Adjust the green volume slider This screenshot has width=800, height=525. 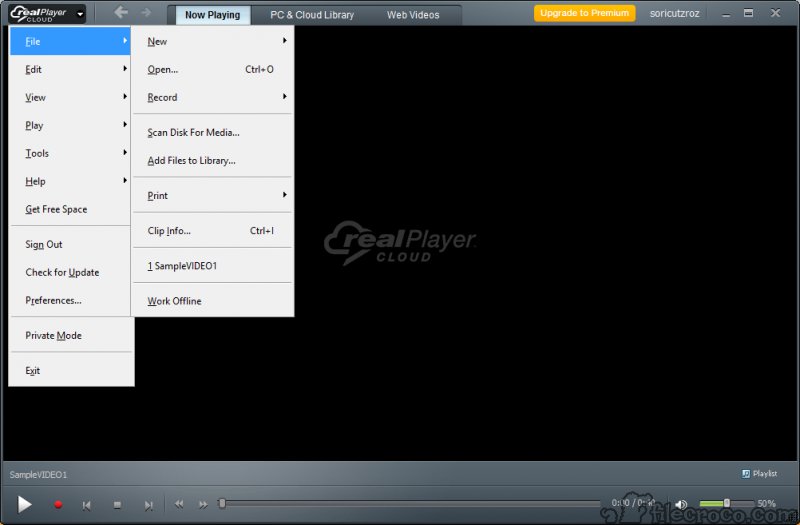tap(727, 504)
